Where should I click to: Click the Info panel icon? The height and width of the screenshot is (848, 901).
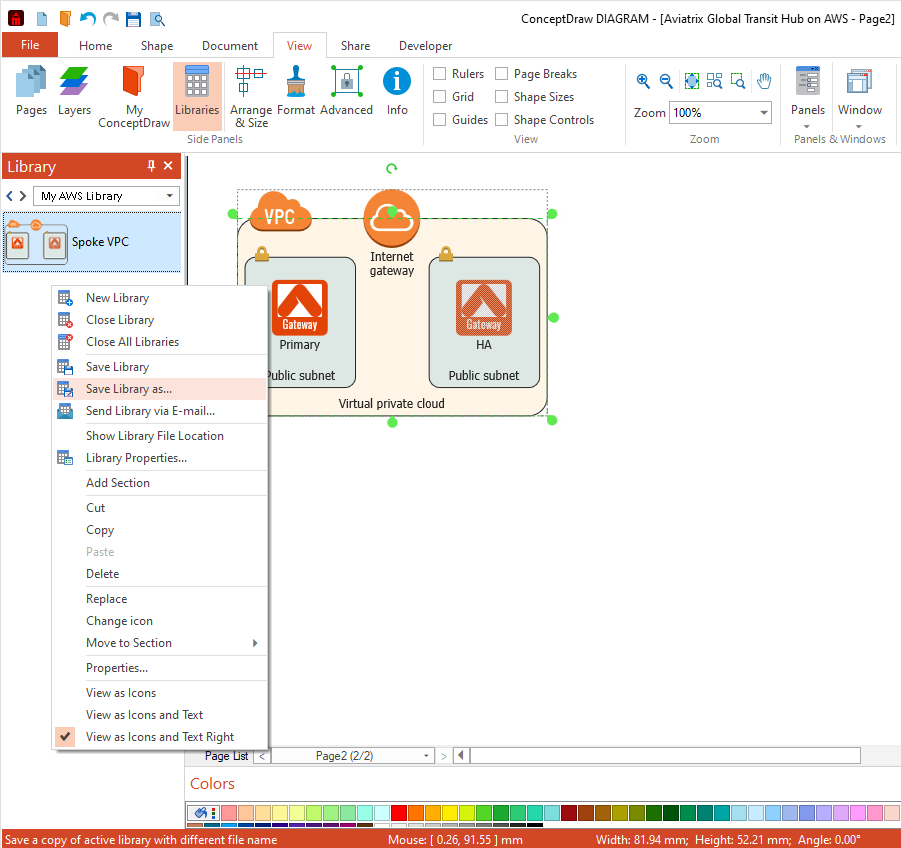point(397,91)
